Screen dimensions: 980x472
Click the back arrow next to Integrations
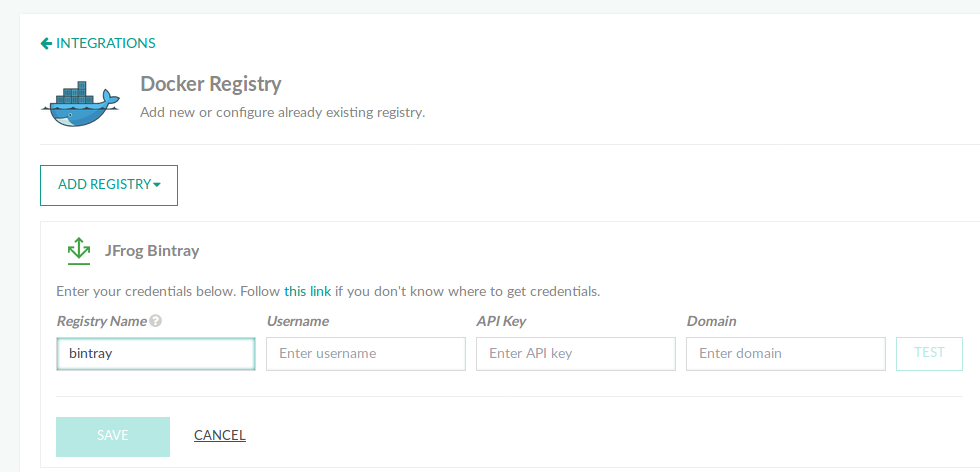[46, 43]
